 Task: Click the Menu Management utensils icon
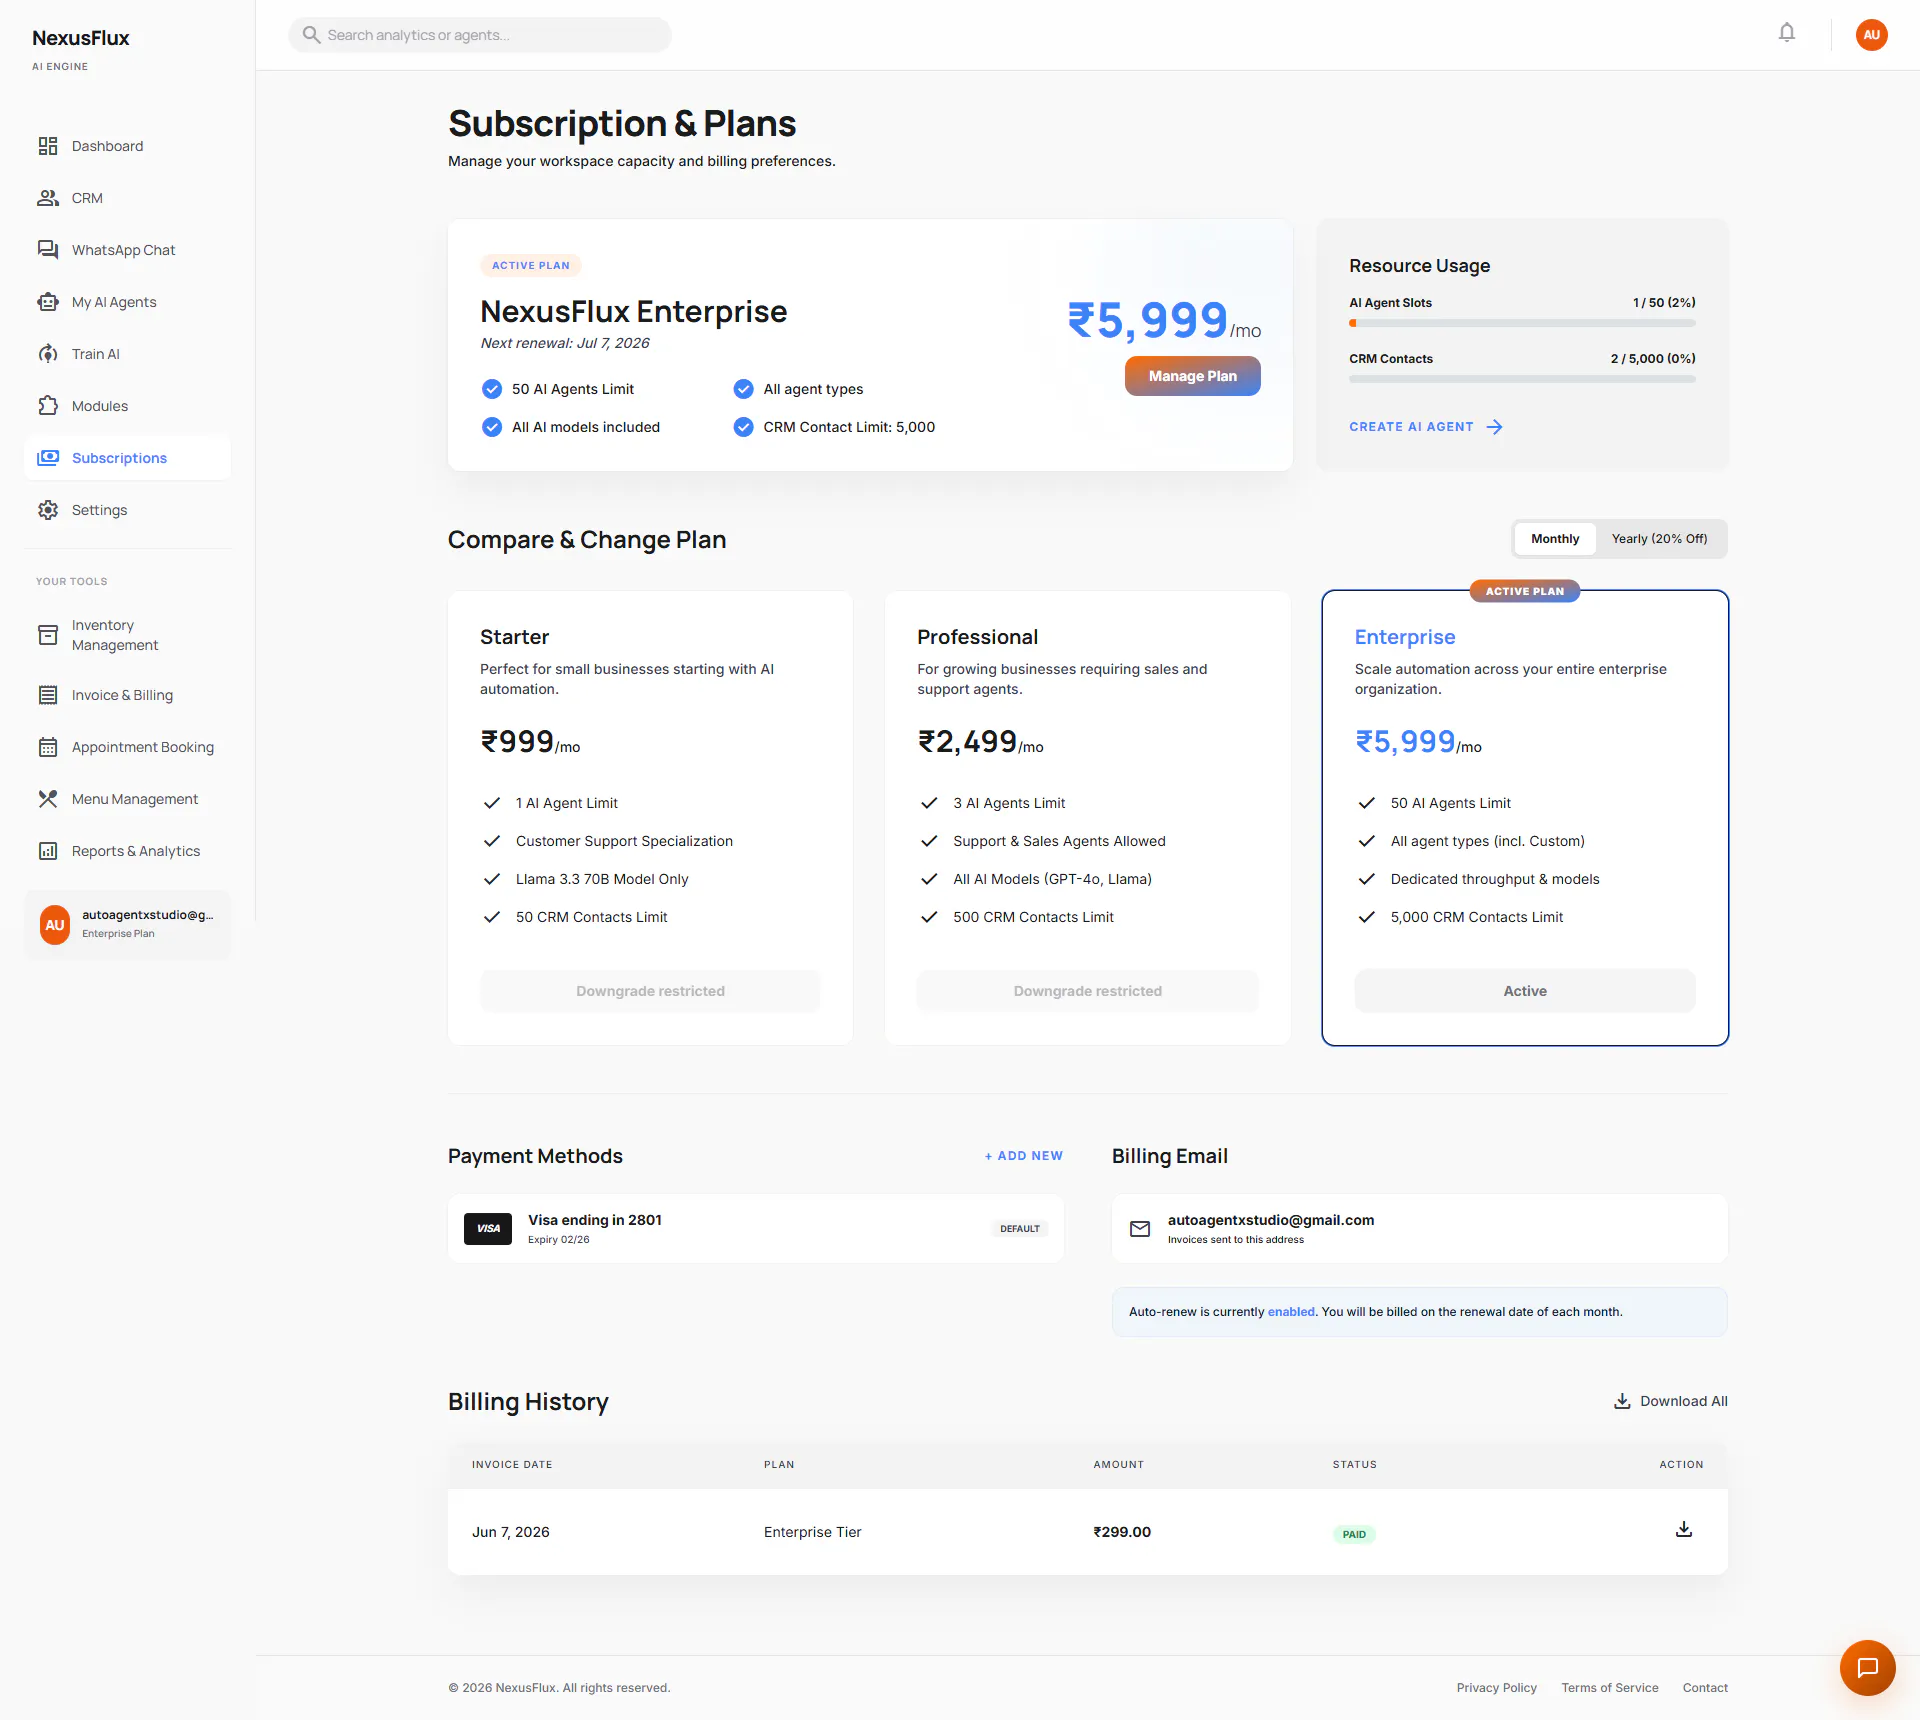[48, 799]
